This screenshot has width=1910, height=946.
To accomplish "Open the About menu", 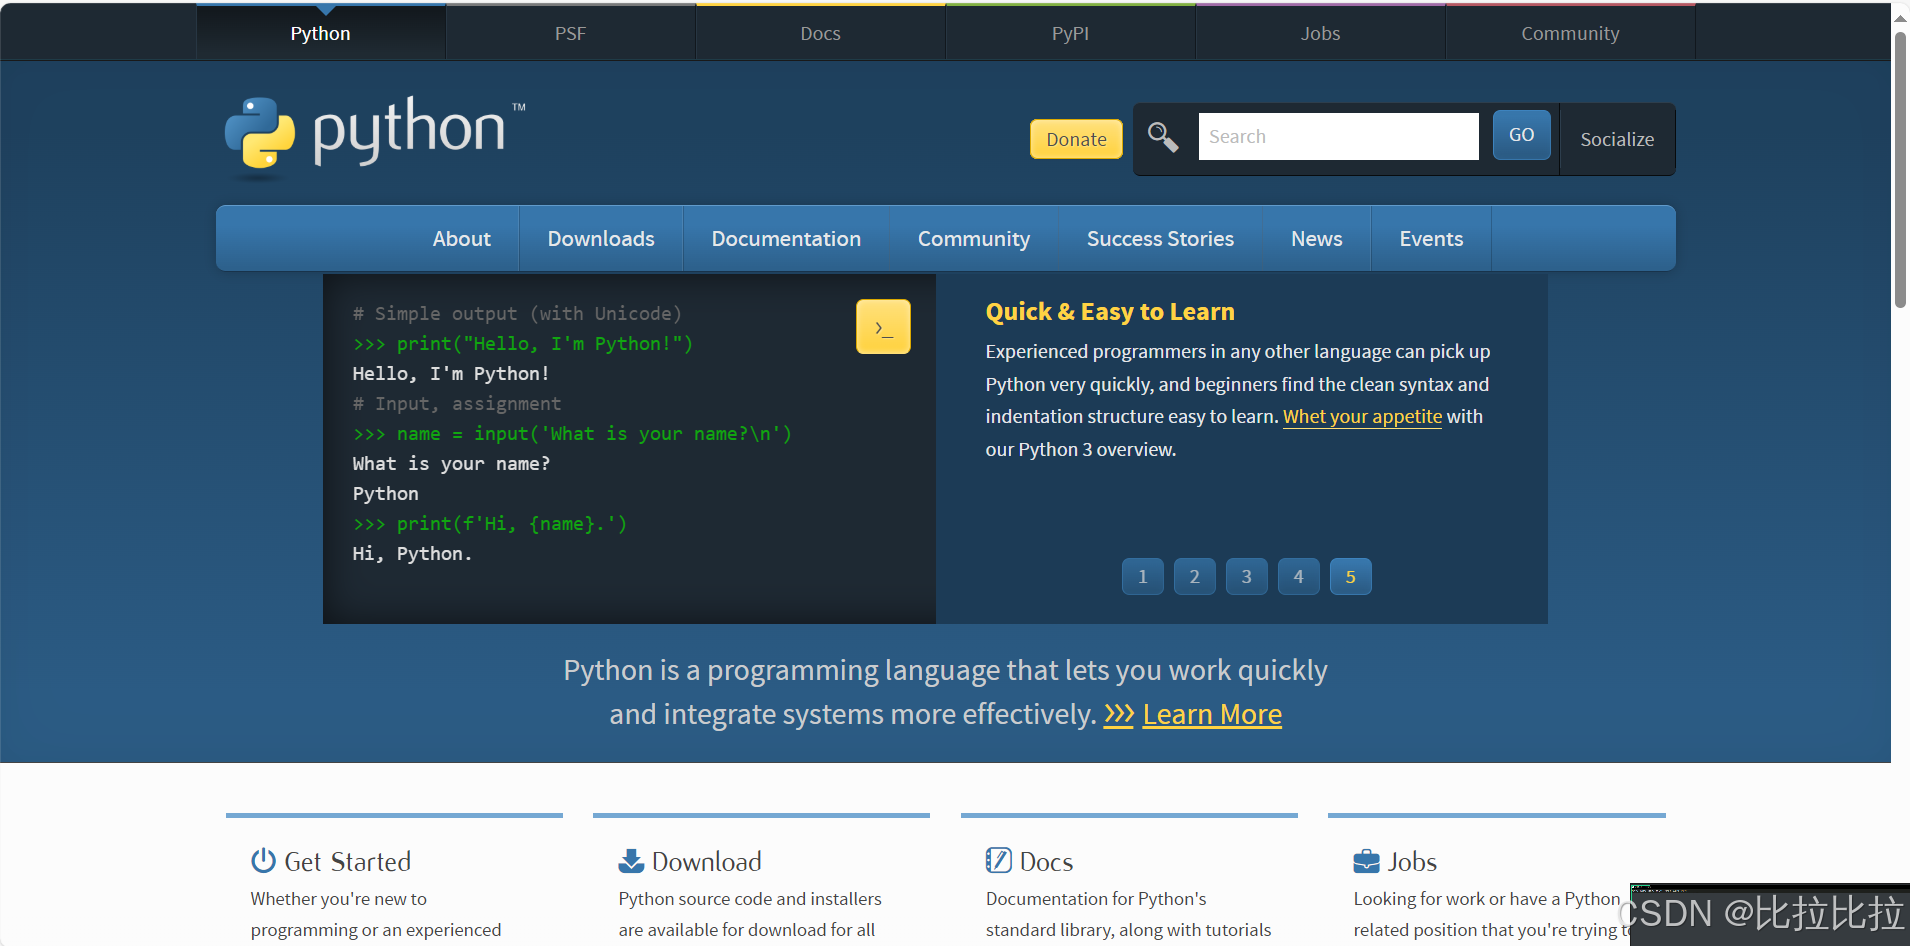I will point(461,238).
